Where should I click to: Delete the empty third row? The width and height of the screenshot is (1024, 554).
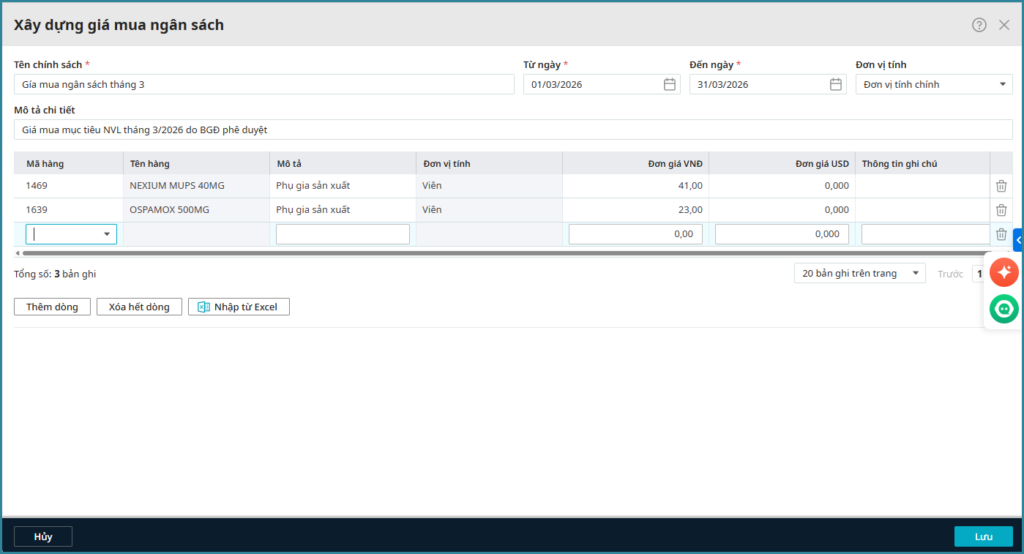[1001, 234]
